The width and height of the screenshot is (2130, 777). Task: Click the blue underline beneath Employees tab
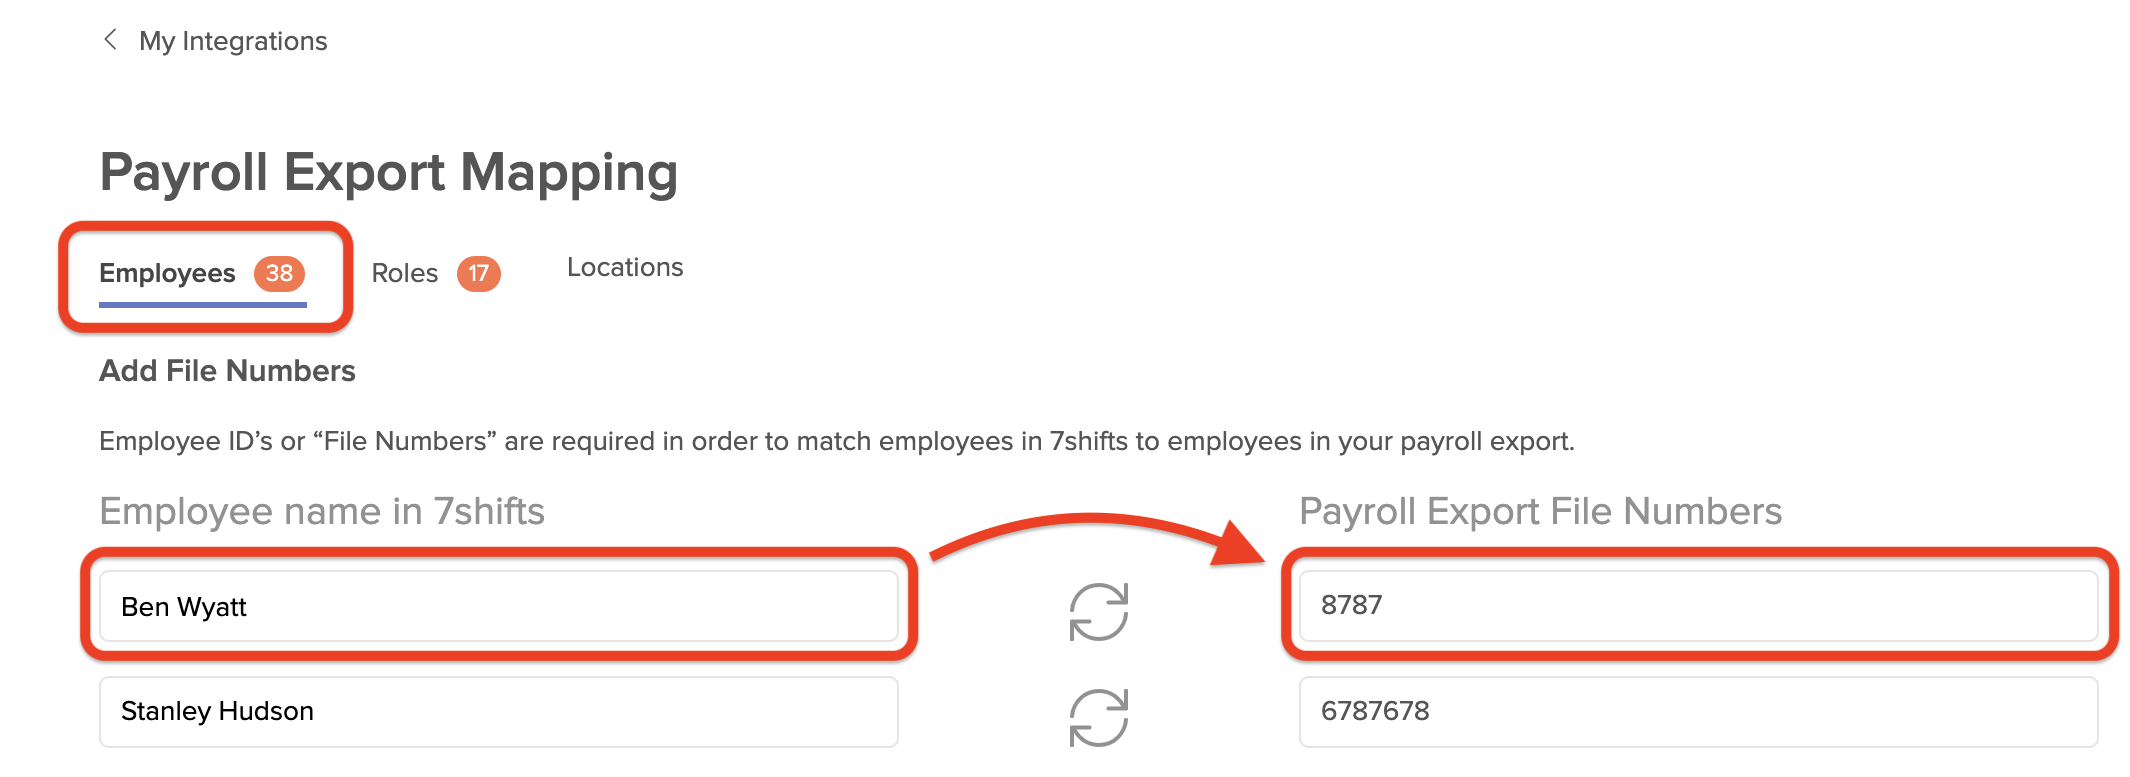pyautogui.click(x=202, y=304)
